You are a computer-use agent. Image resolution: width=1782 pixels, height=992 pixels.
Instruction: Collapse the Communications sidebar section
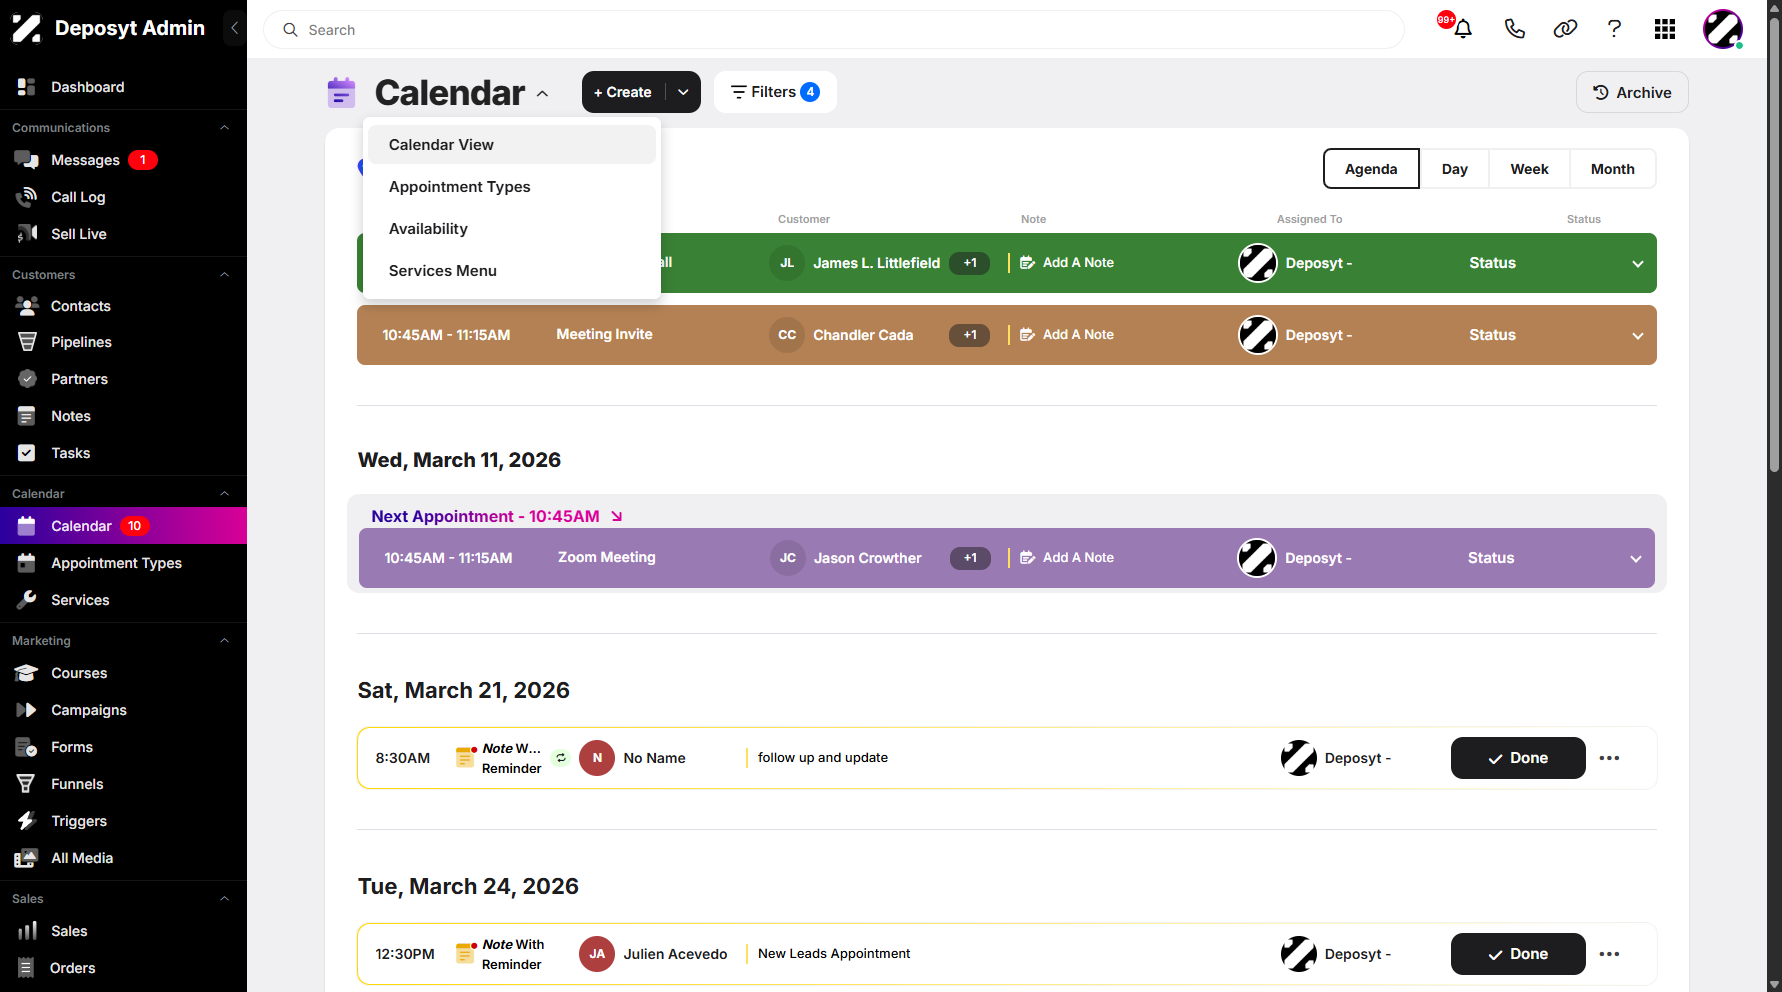[x=225, y=128]
